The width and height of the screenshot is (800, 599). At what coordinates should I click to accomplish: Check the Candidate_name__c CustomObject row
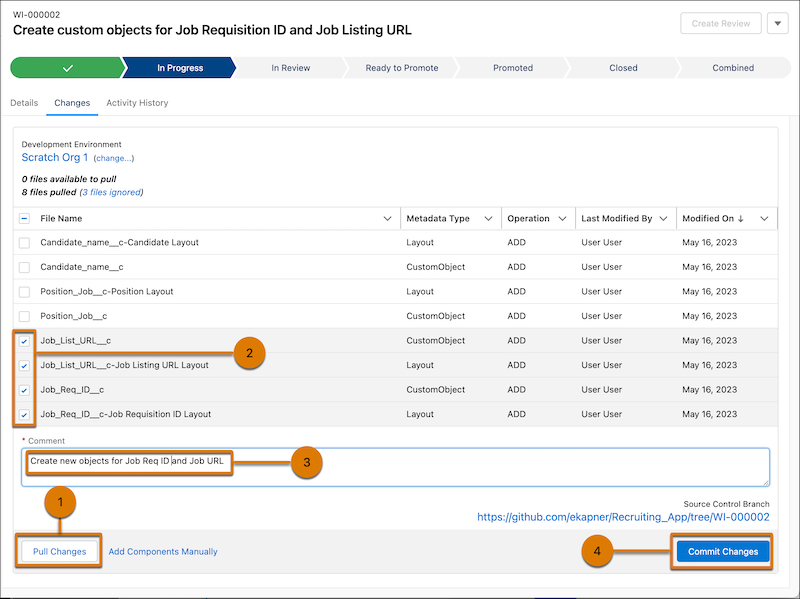point(25,267)
